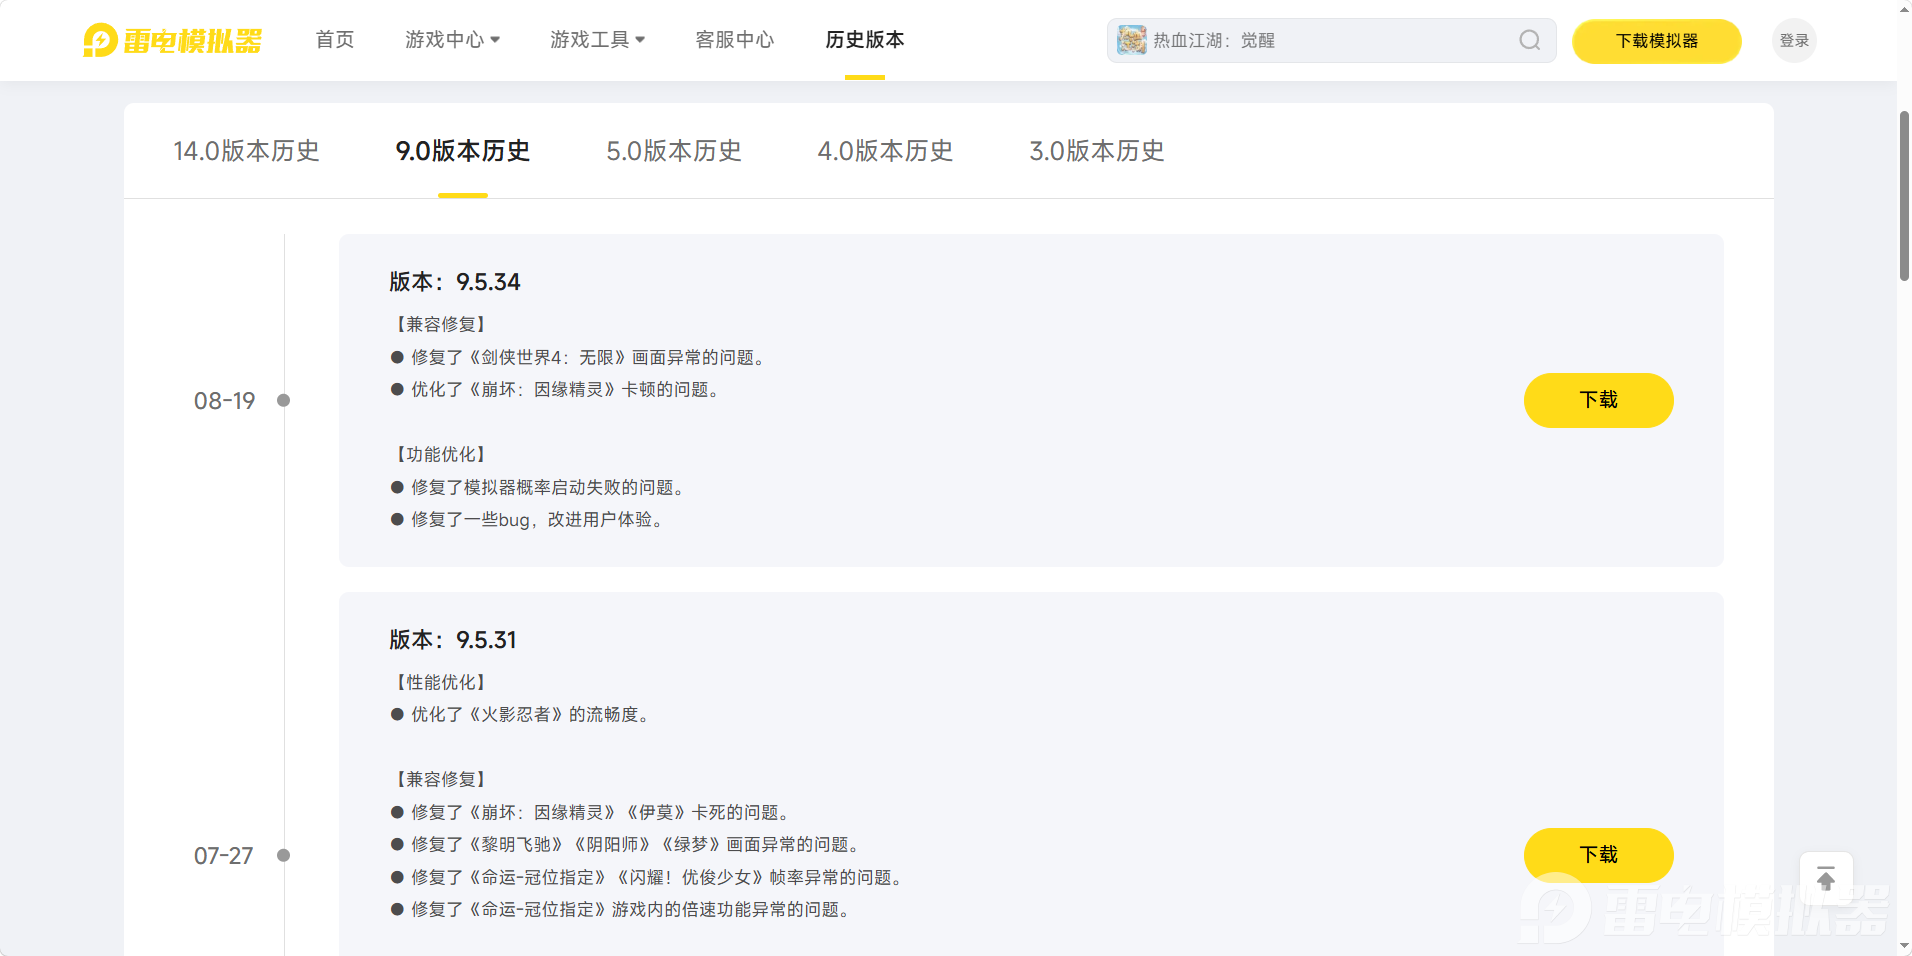Download version 9.5.34
This screenshot has width=1912, height=956.
tap(1598, 400)
